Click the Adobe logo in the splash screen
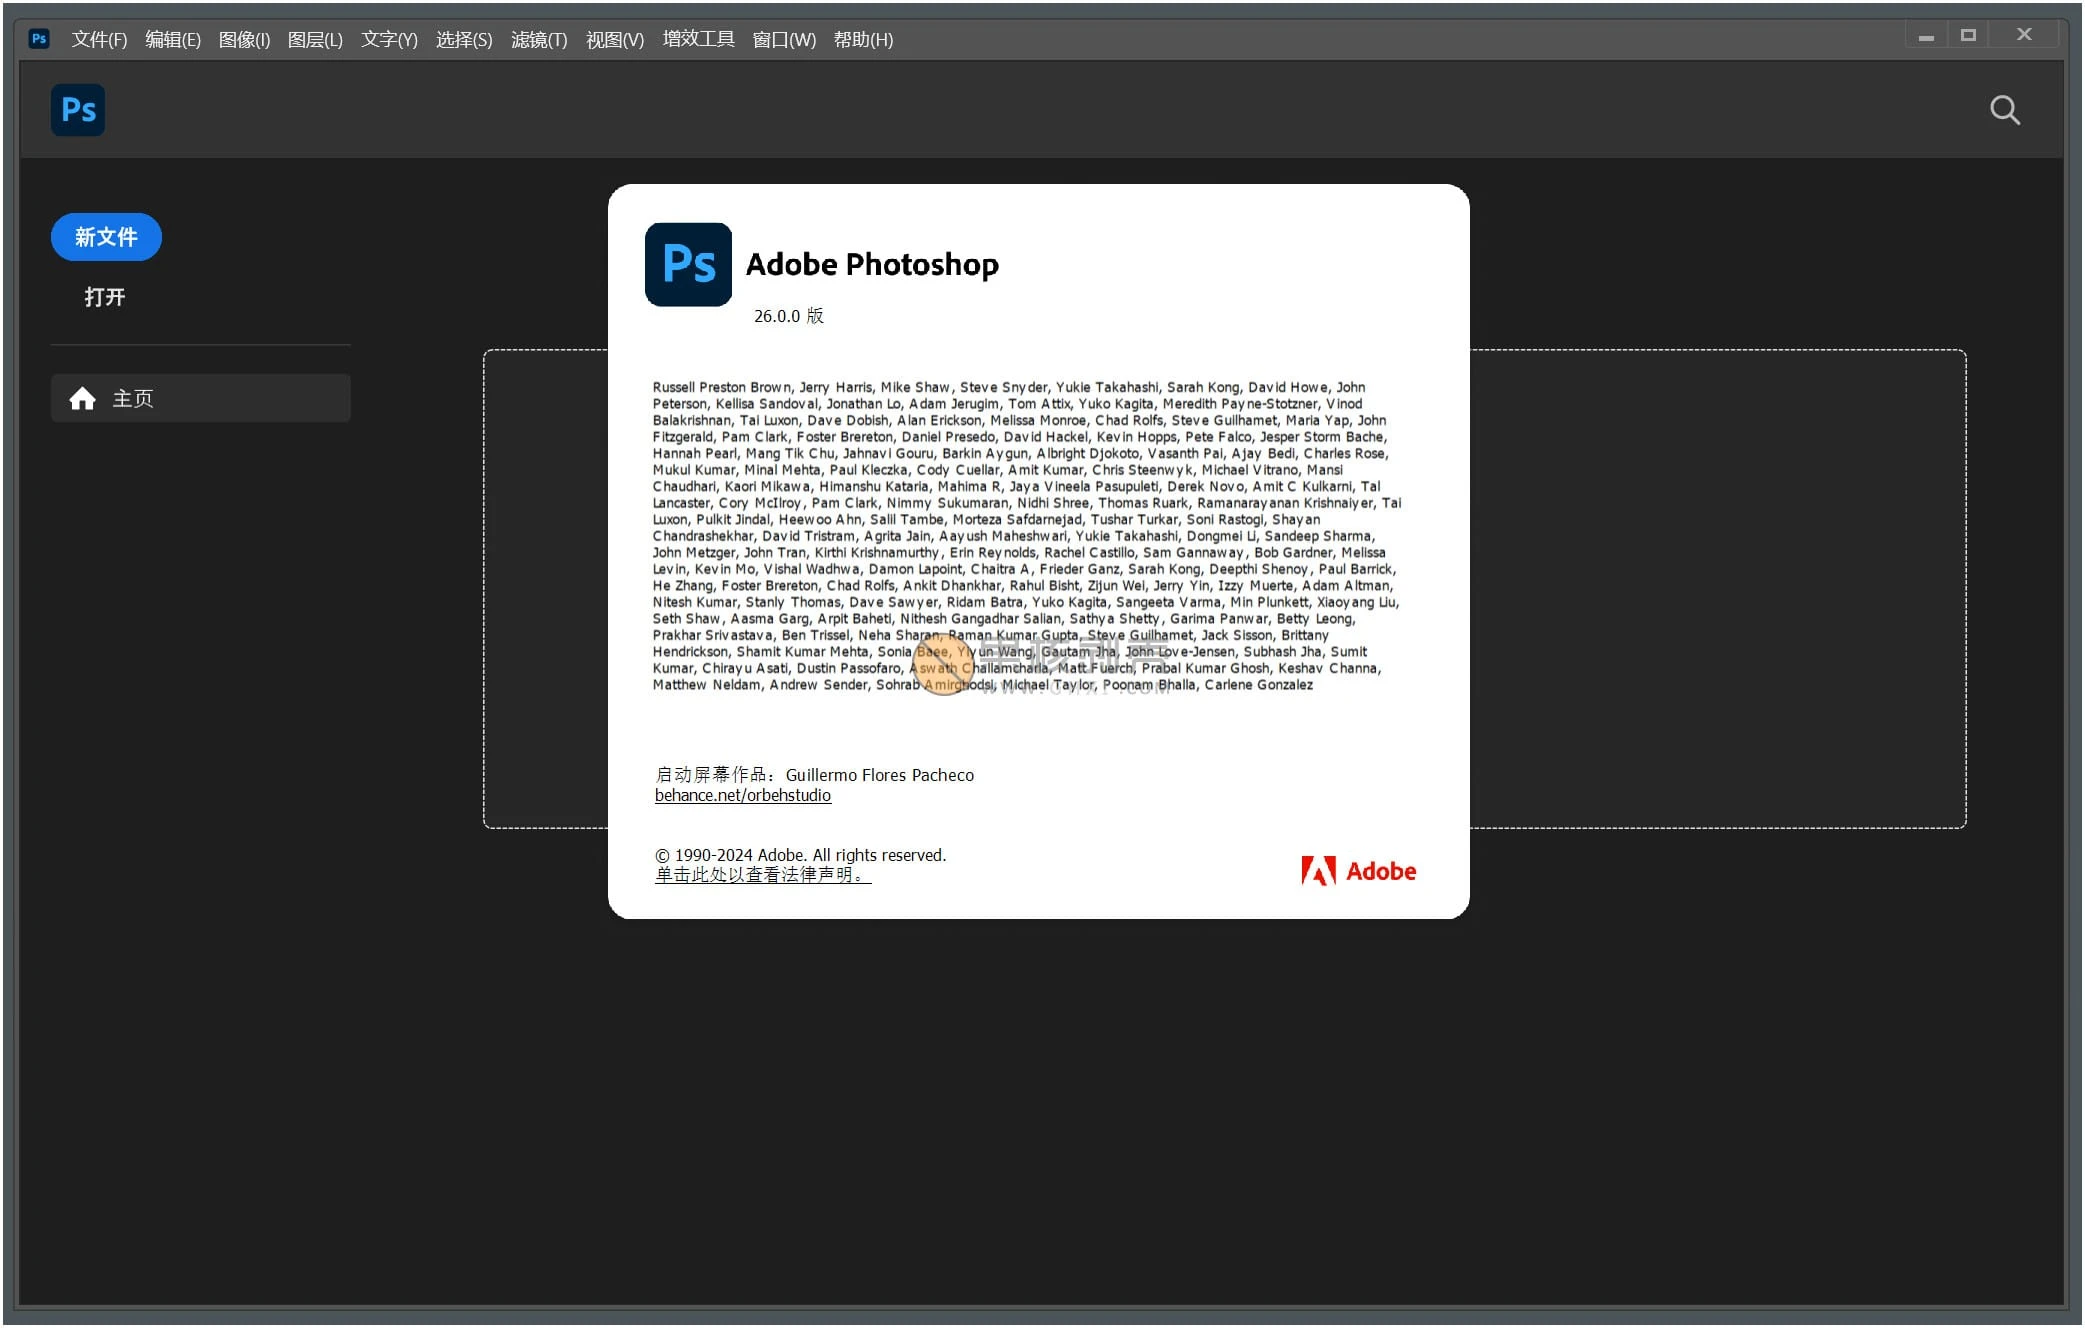Screen dimensions: 2085x1328 1357,870
